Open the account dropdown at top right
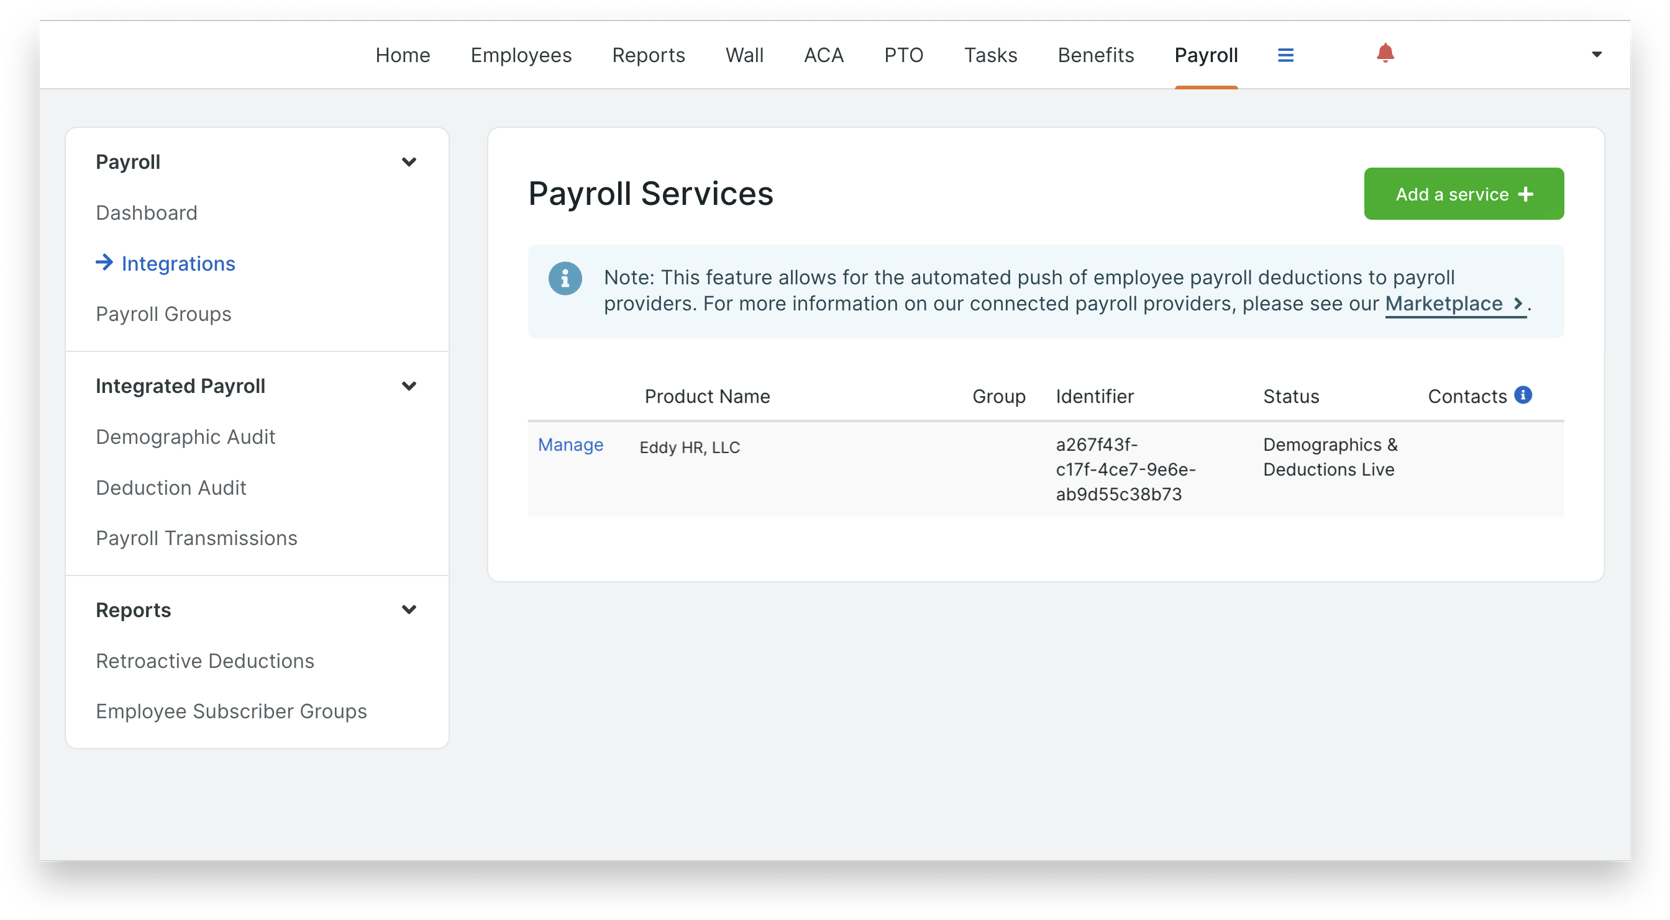 (1596, 54)
